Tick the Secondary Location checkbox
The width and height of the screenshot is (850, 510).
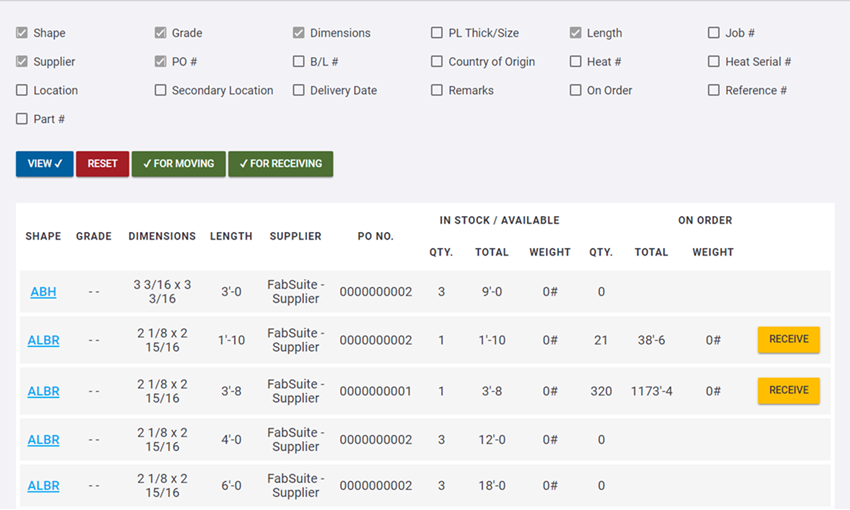pyautogui.click(x=161, y=90)
